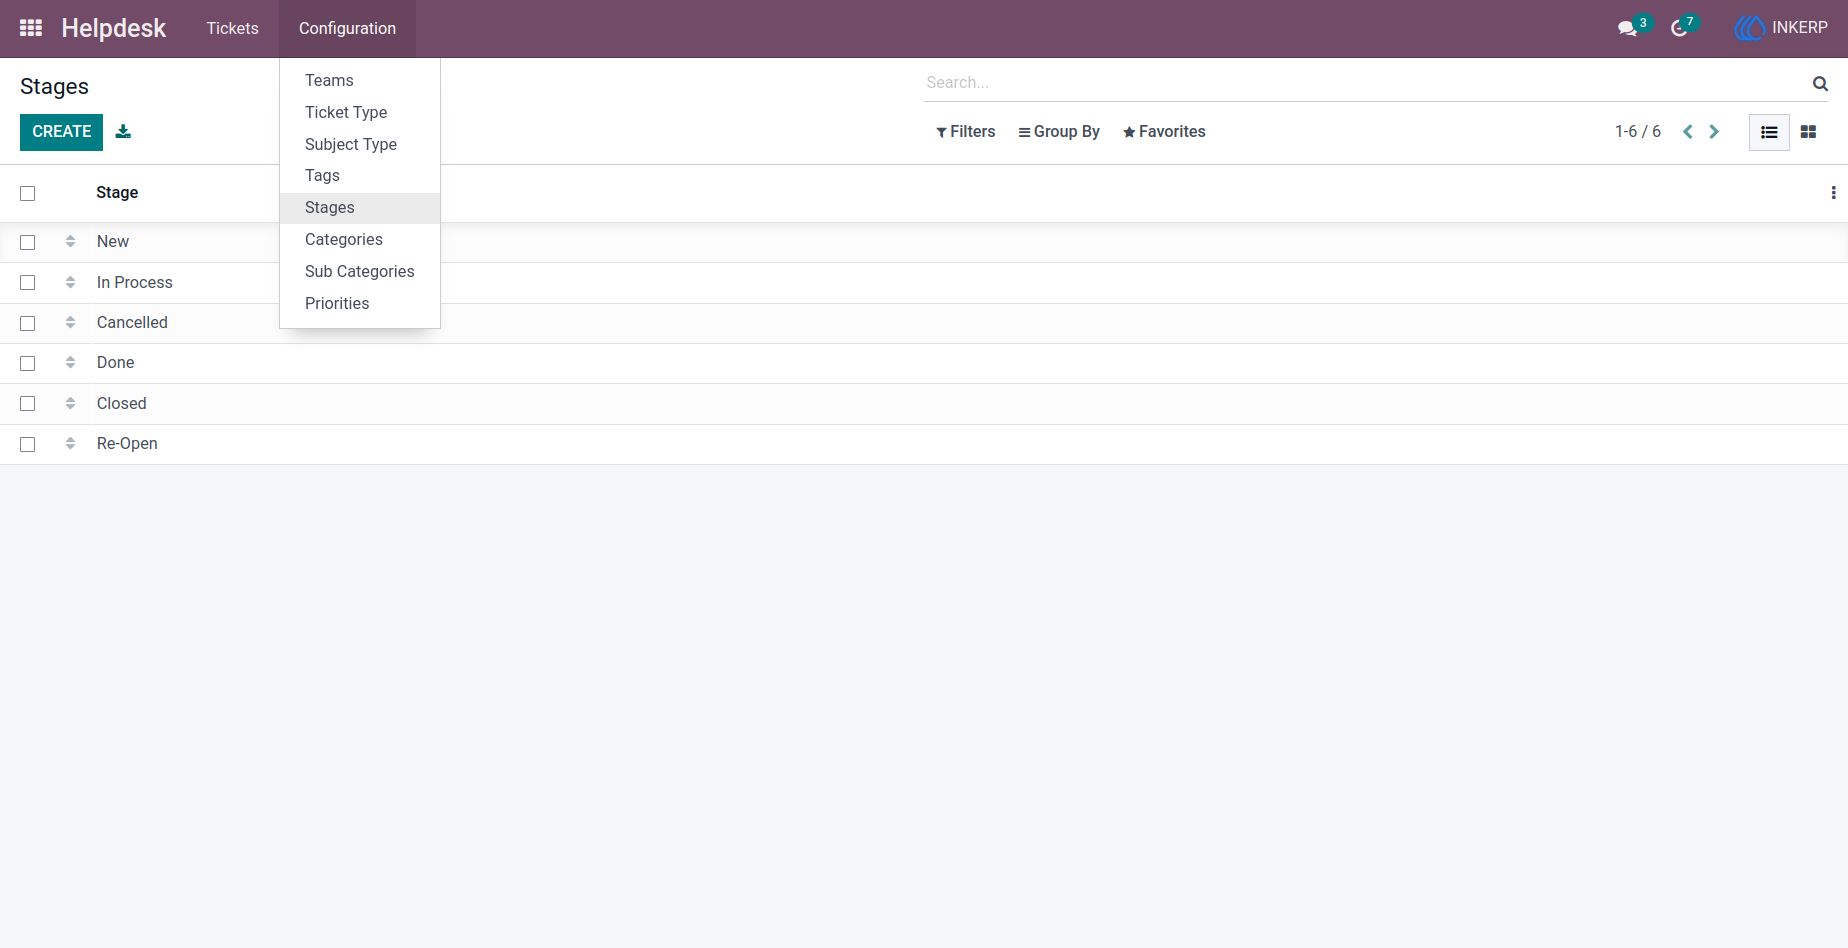Click the drag handle for Cancelled
The width and height of the screenshot is (1848, 948).
point(70,322)
